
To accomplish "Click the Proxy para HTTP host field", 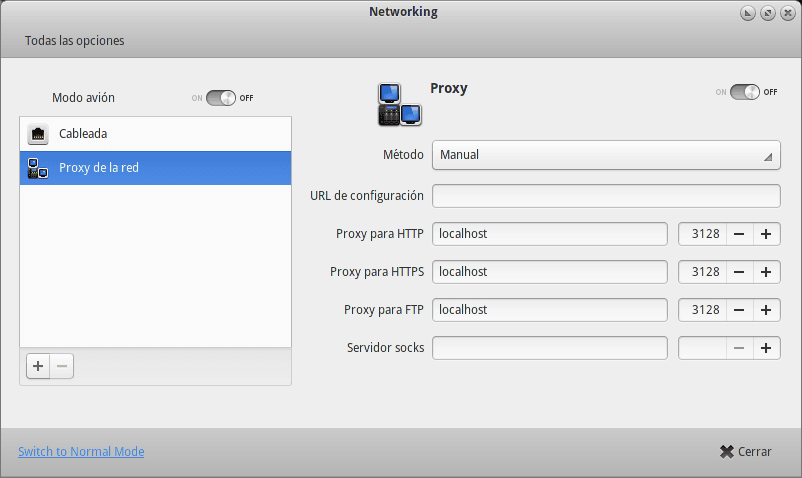I will tap(550, 234).
